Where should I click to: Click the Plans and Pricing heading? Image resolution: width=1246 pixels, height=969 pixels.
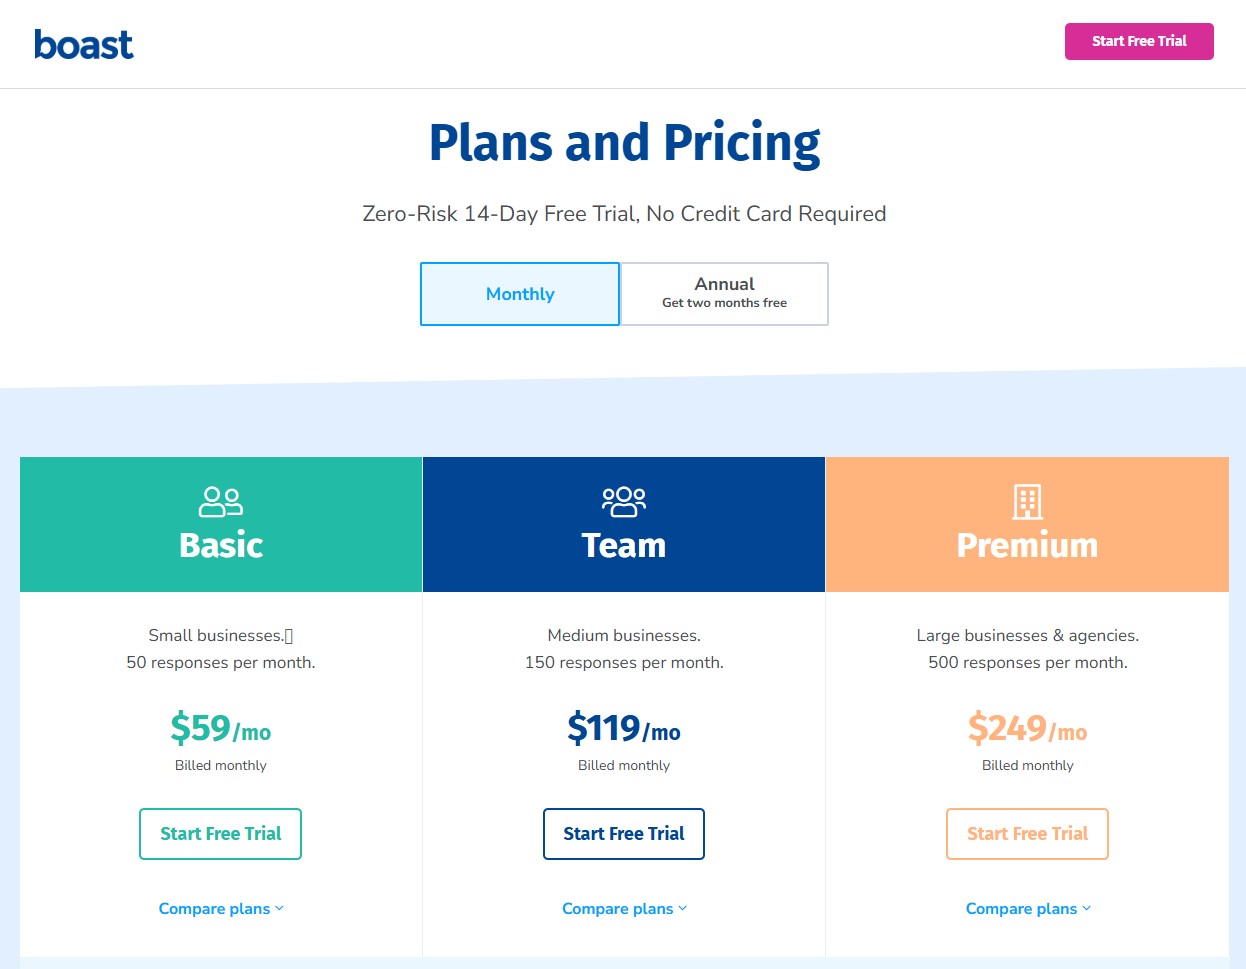click(x=623, y=142)
